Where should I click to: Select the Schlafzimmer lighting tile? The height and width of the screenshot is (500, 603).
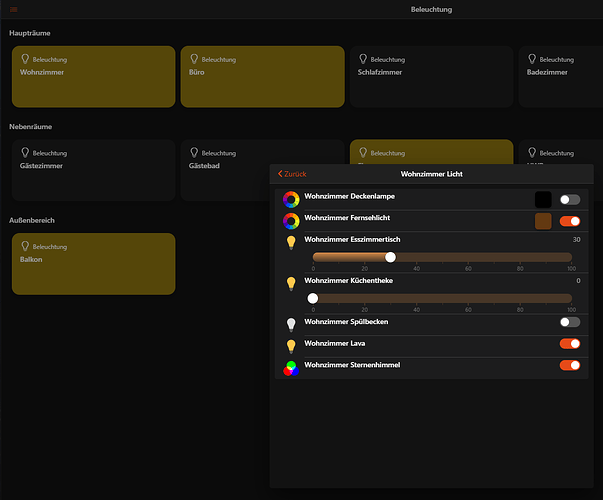click(430, 76)
